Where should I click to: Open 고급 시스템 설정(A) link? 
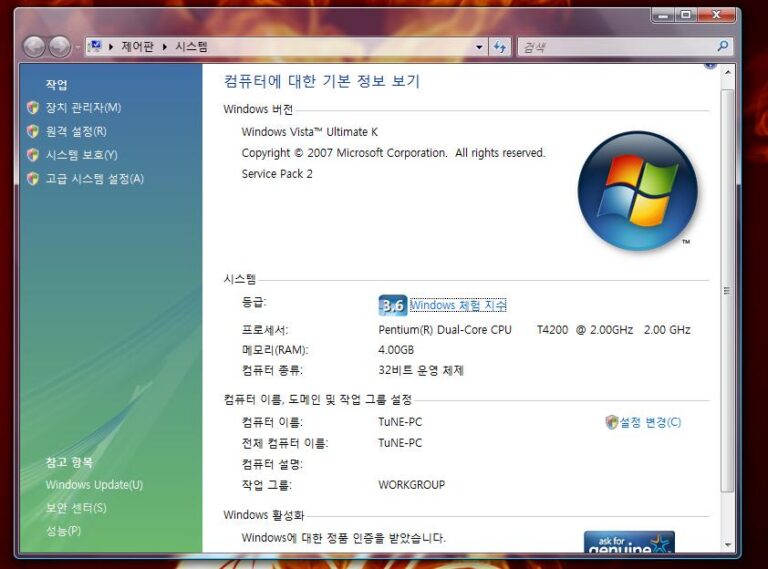(x=95, y=178)
